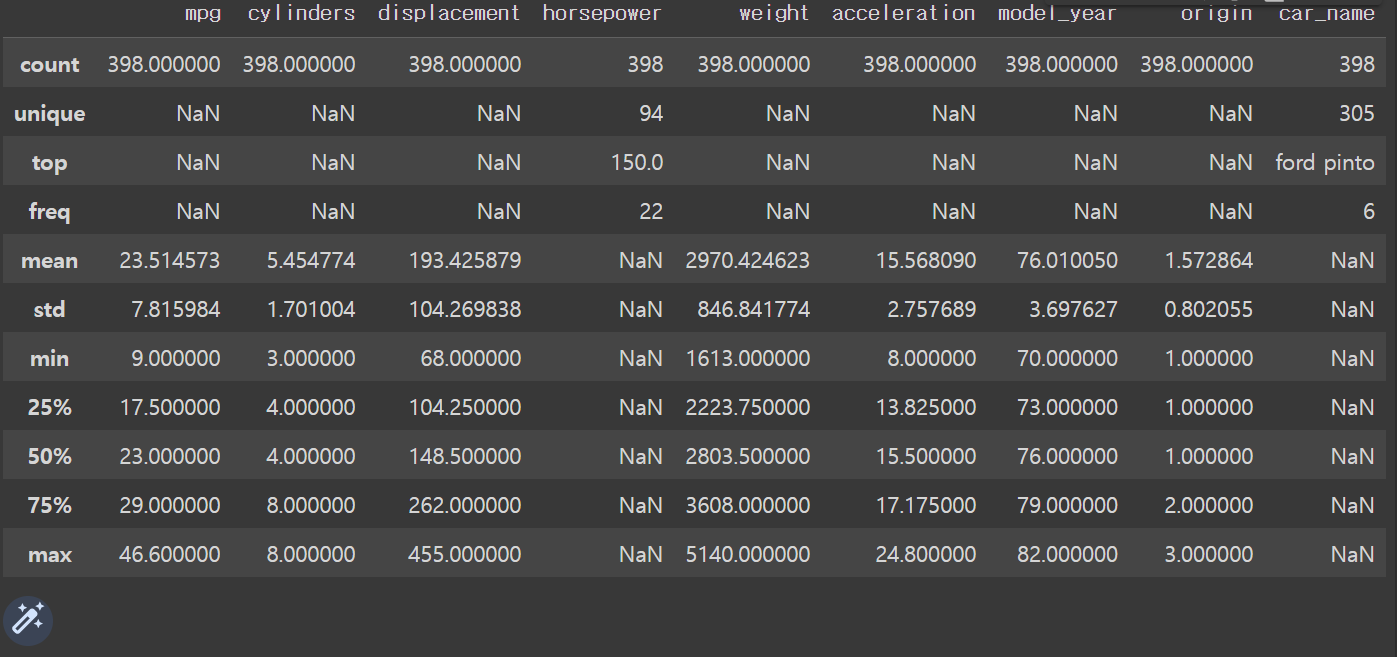The height and width of the screenshot is (657, 1397).
Task: Select the horsepower top value 150.0
Action: coord(637,162)
